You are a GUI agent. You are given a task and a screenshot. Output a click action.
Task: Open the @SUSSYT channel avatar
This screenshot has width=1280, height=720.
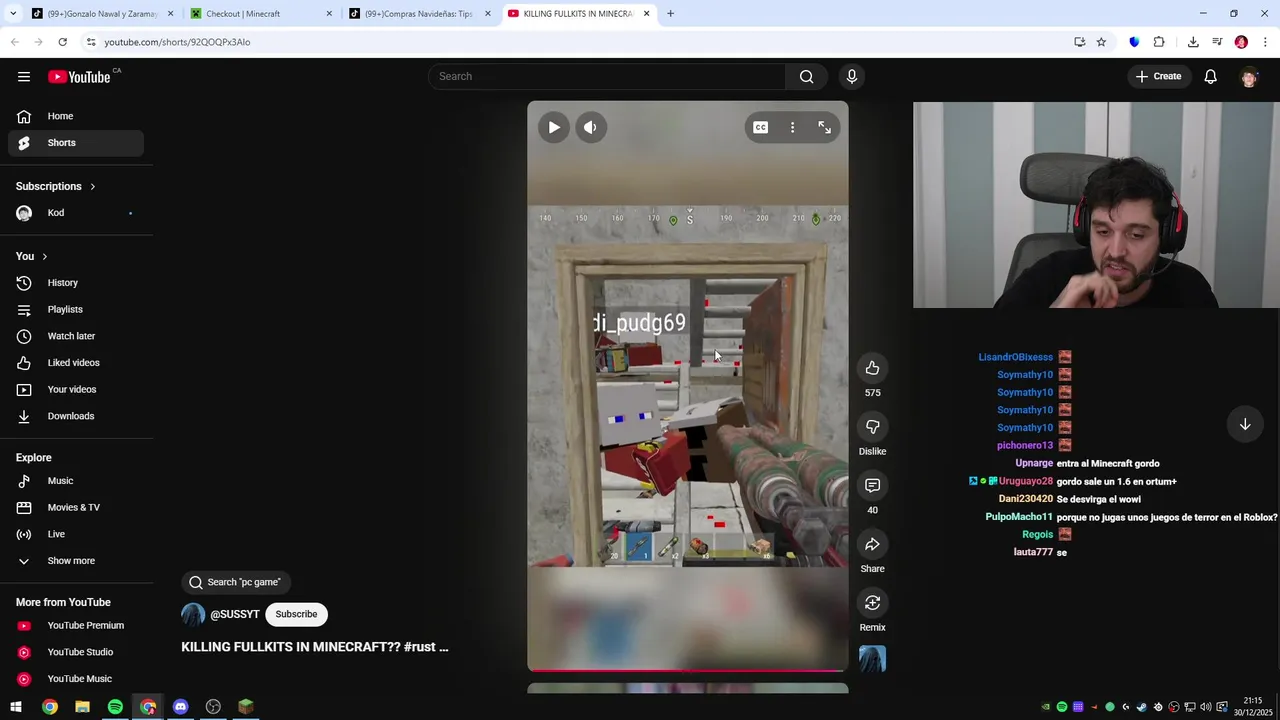click(193, 614)
